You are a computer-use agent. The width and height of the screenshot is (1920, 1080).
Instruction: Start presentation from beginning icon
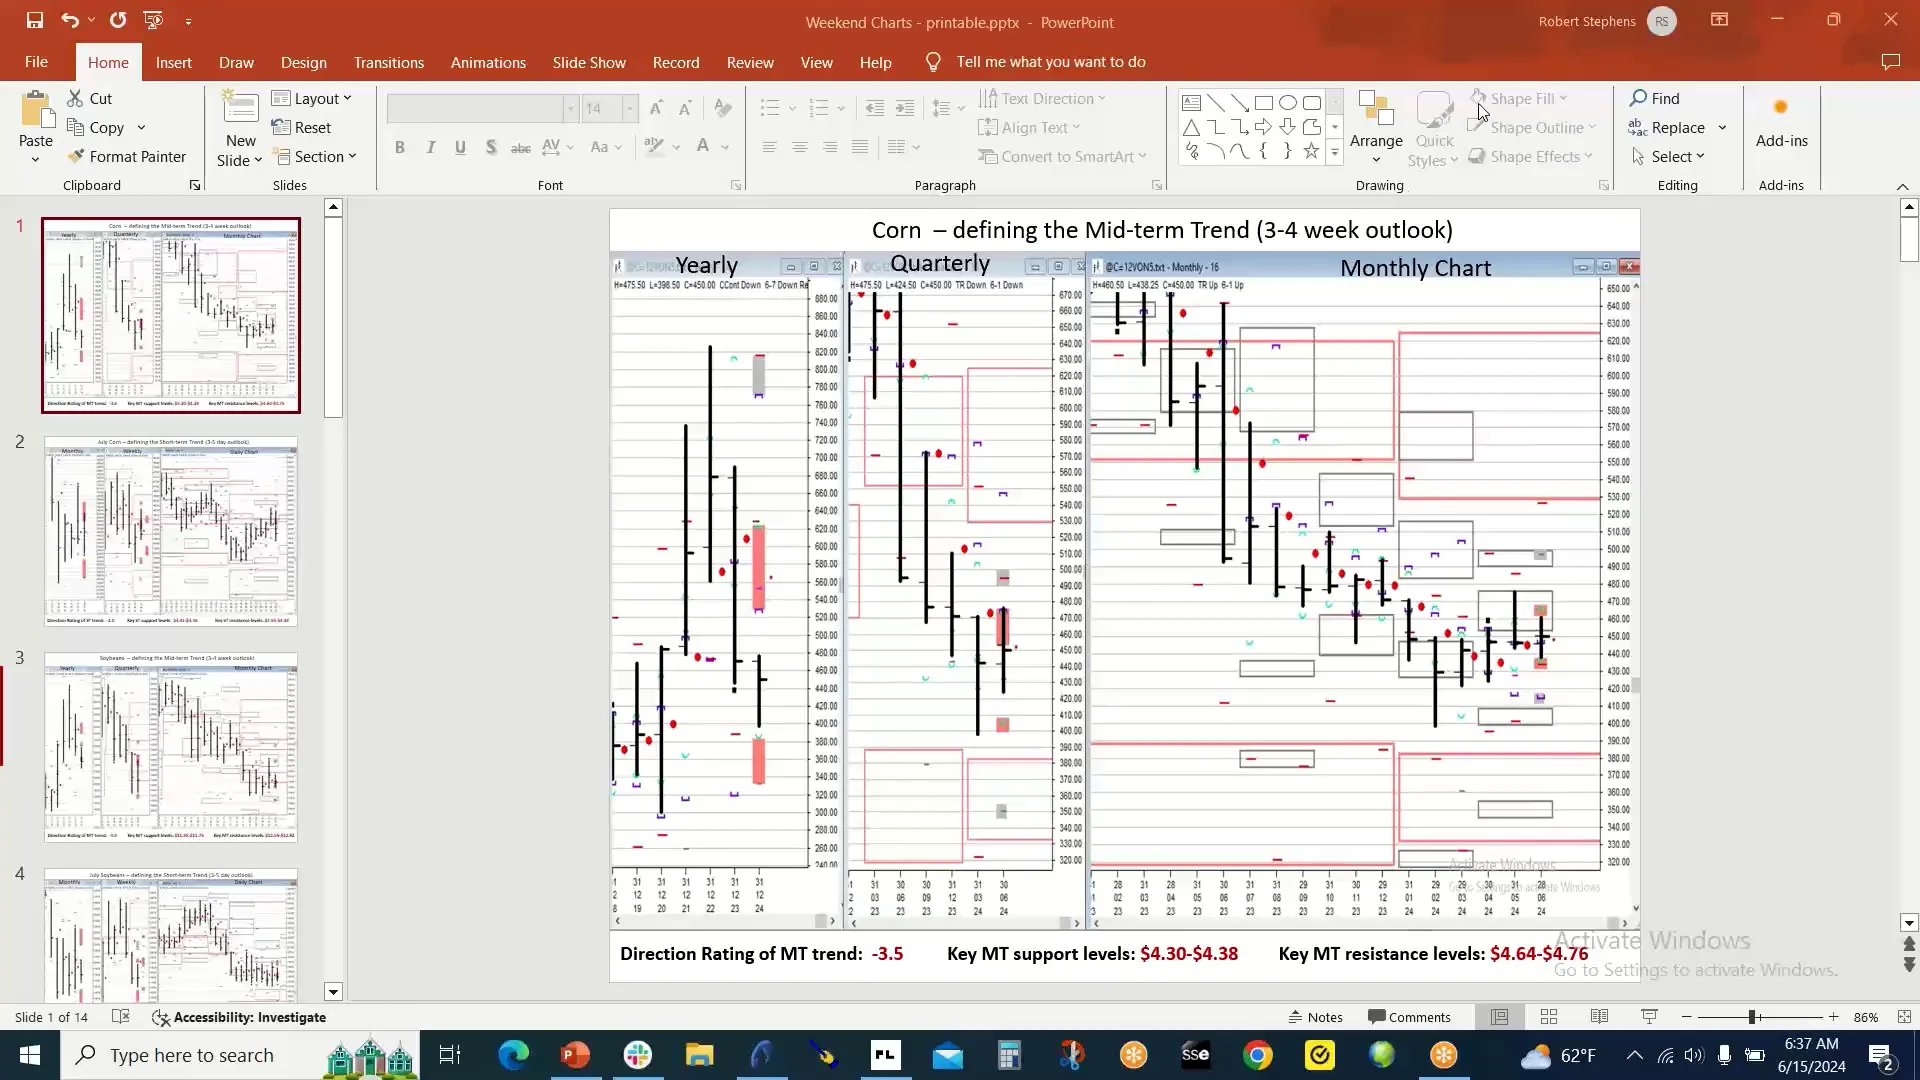(x=153, y=20)
